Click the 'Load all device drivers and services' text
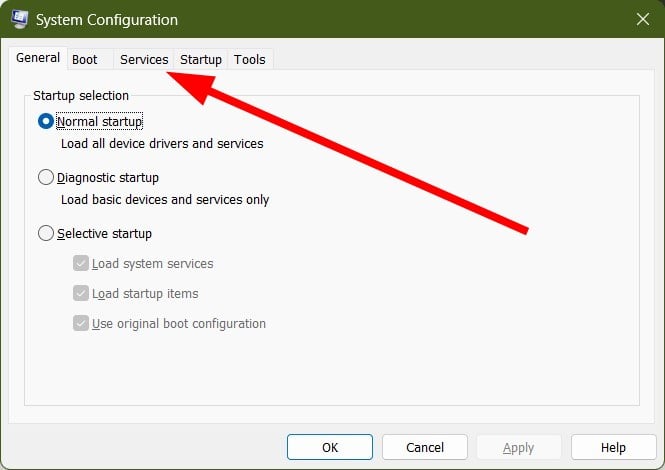This screenshot has width=665, height=470. click(x=162, y=143)
